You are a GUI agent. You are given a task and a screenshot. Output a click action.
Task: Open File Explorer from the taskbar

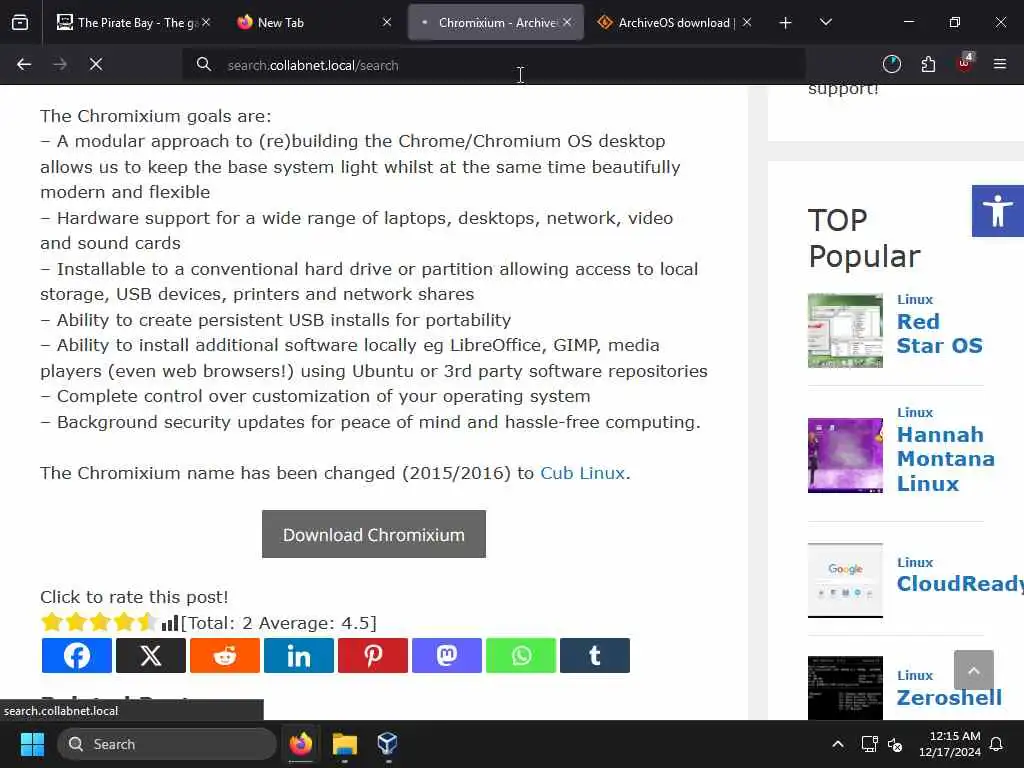tap(344, 744)
